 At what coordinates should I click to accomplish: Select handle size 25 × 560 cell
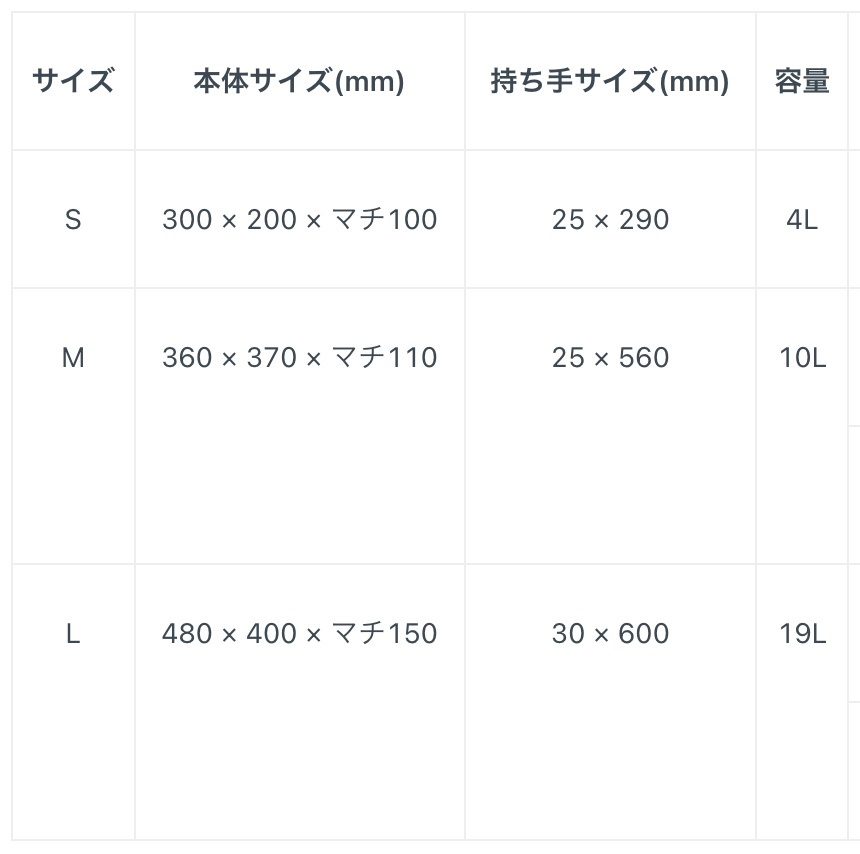[x=610, y=357]
